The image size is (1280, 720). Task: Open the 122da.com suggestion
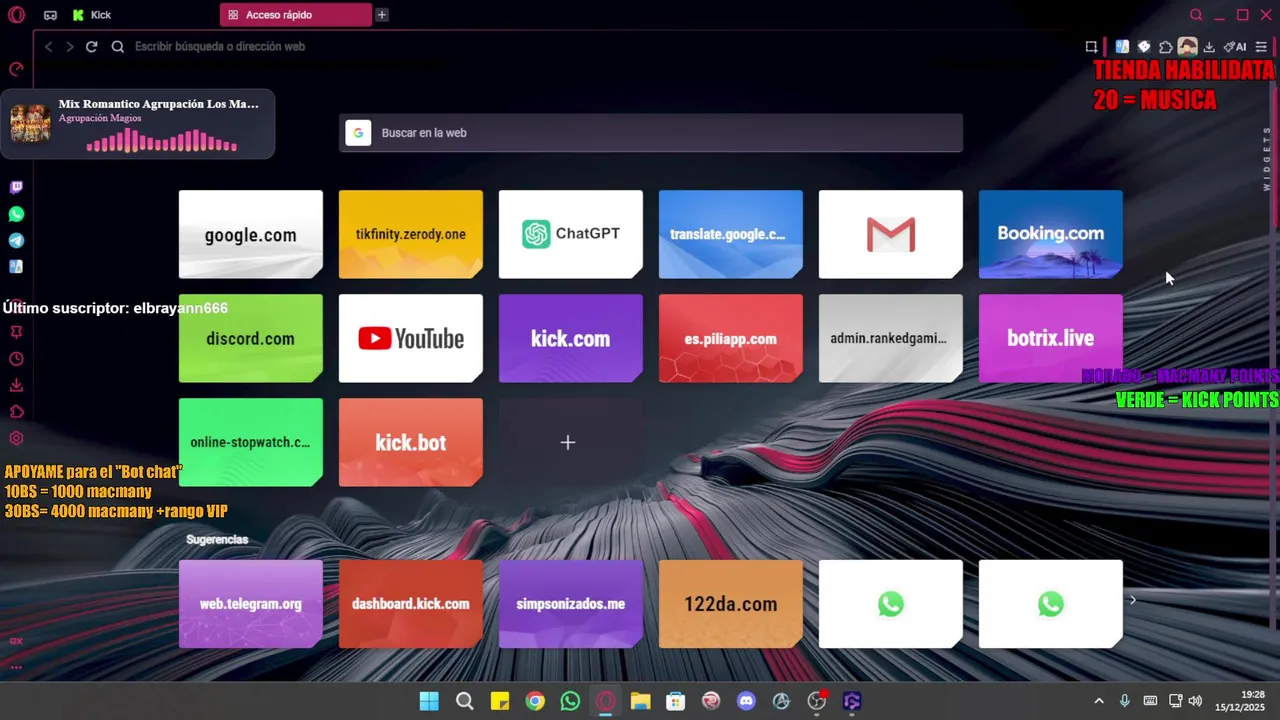pos(731,604)
